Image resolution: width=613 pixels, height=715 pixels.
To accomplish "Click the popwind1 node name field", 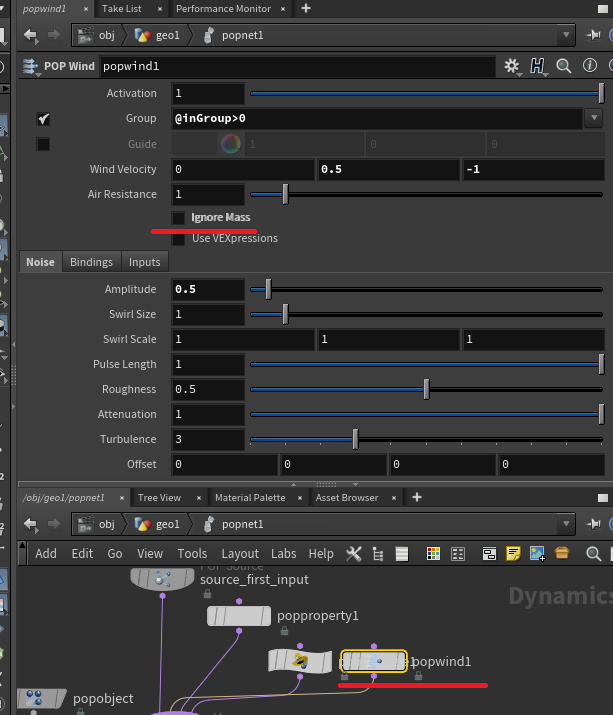I will click(297, 67).
